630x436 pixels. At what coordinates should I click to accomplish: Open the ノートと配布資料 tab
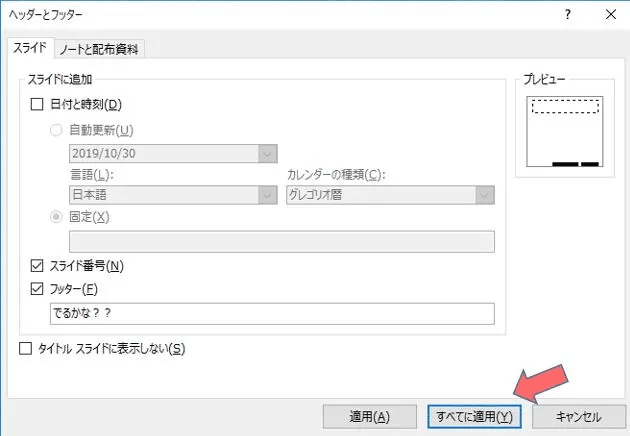pos(99,49)
